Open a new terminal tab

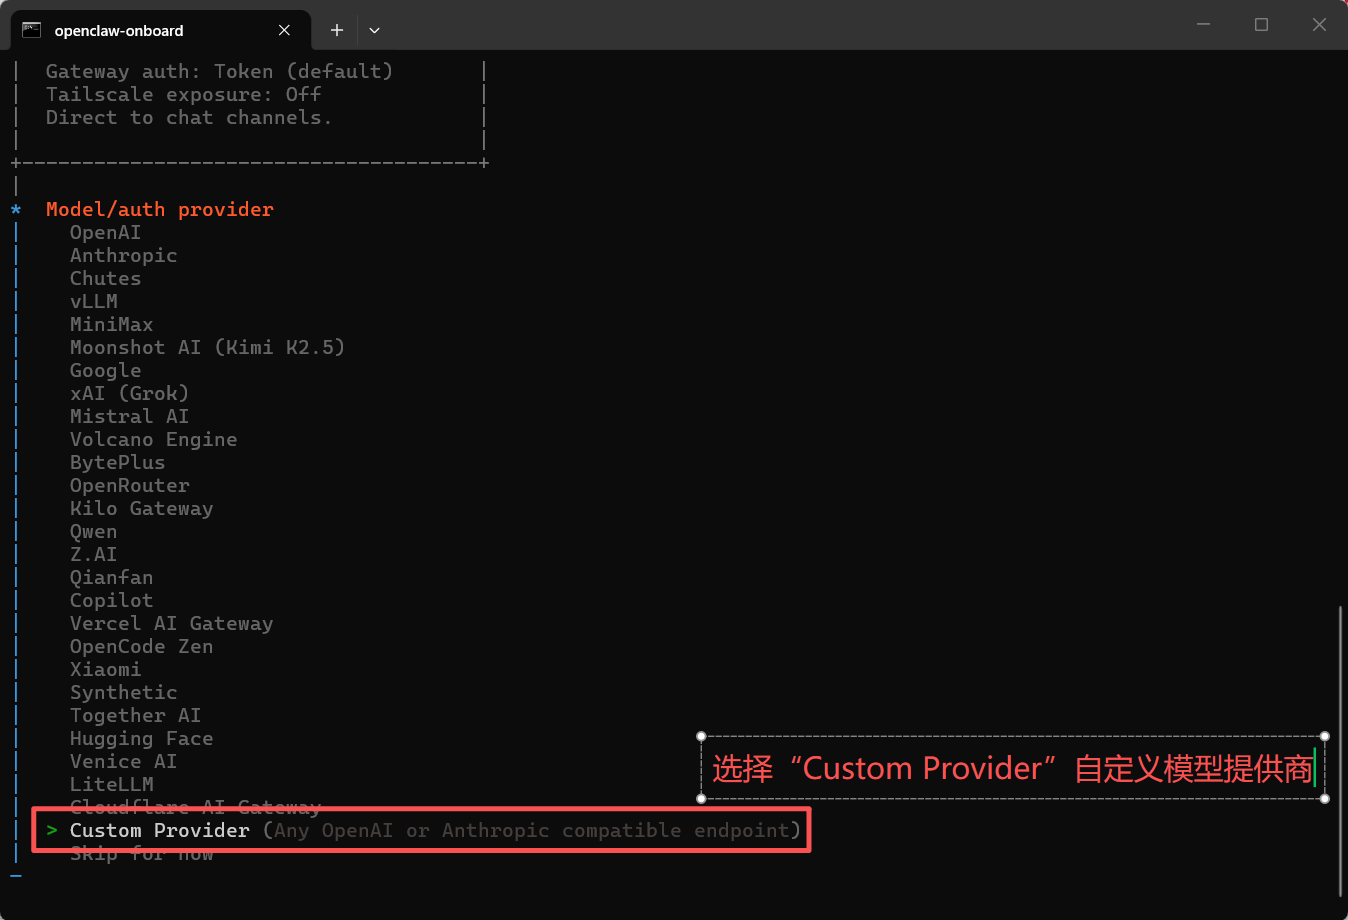click(x=337, y=30)
